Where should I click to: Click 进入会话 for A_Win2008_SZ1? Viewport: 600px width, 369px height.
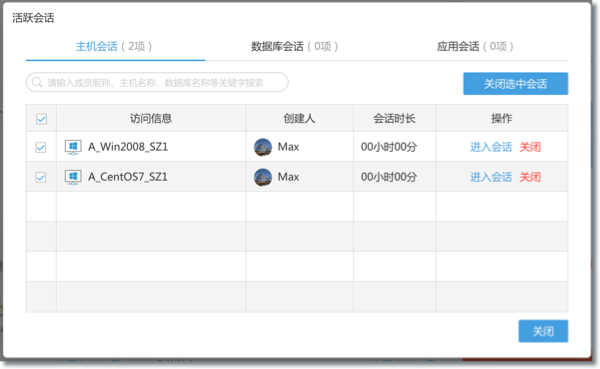491,147
